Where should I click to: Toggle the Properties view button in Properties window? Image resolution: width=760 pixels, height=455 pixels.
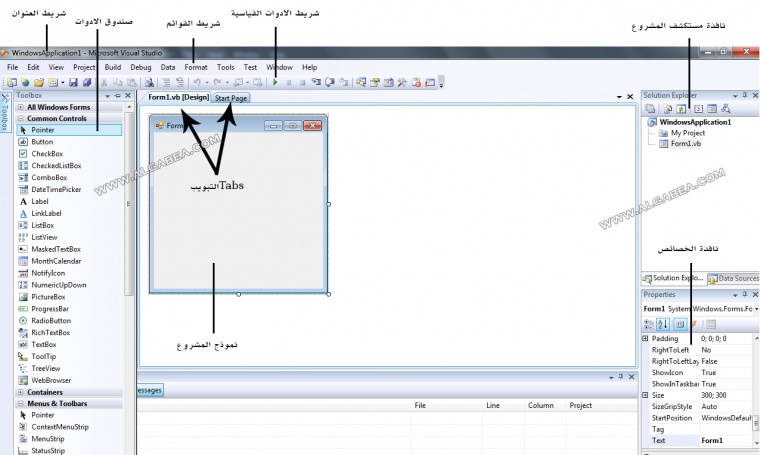(680, 324)
